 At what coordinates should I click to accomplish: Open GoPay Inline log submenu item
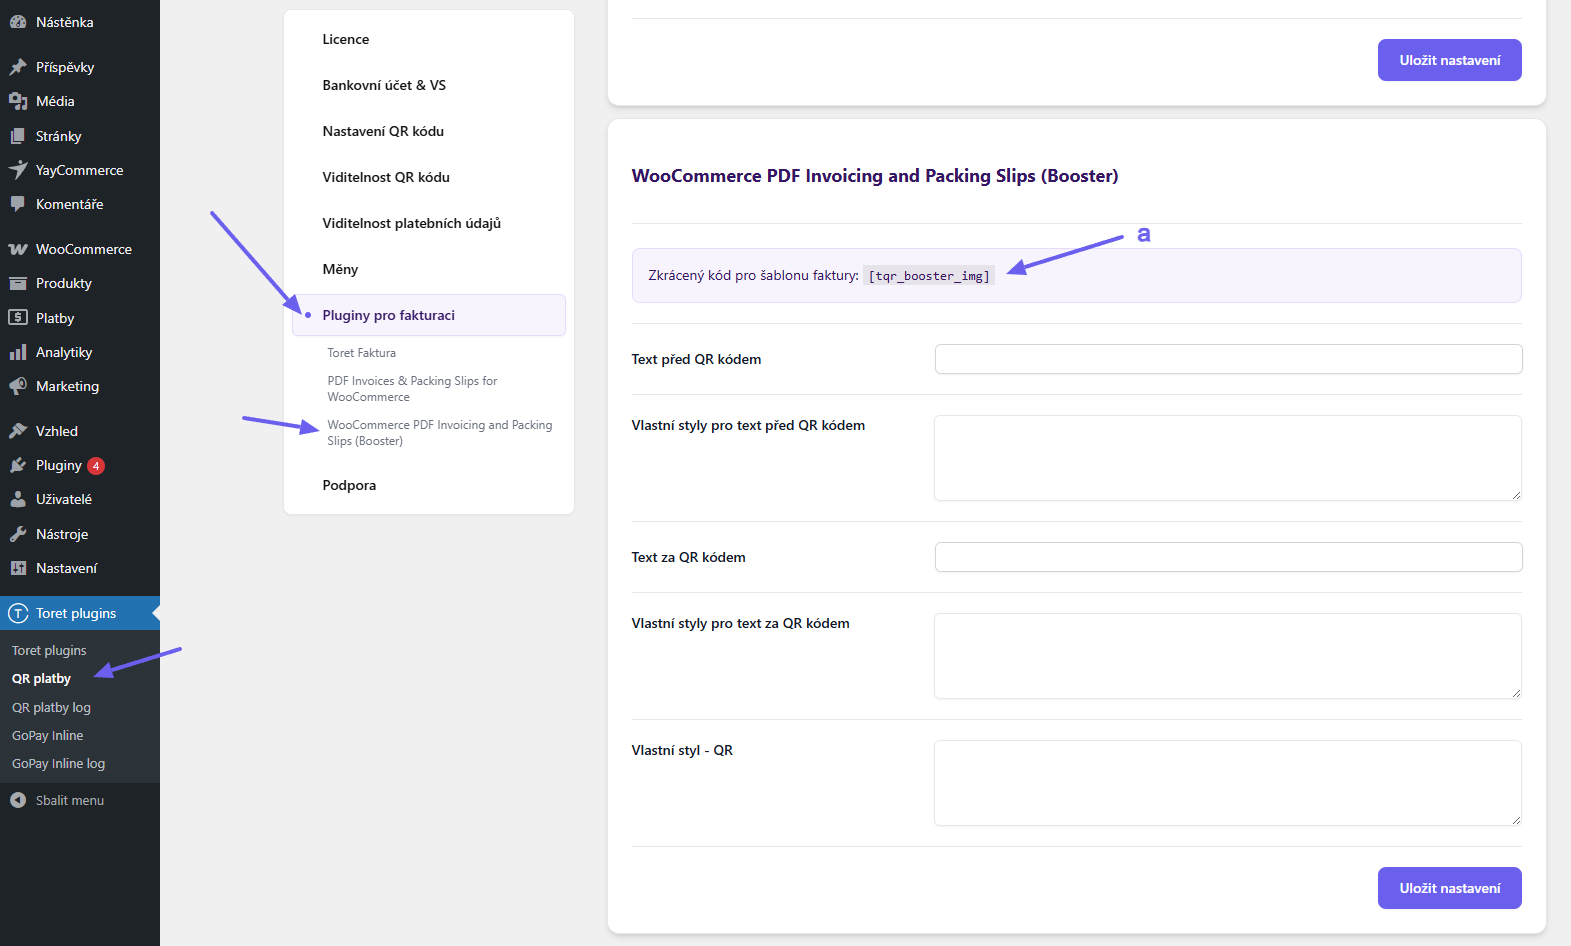(58, 763)
